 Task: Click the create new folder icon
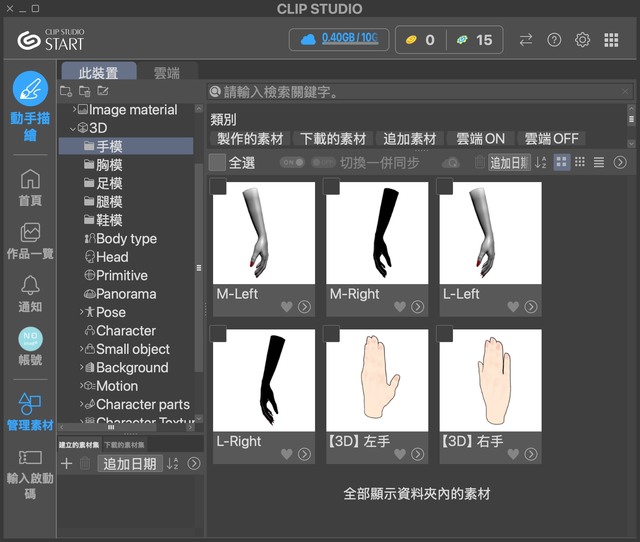click(66, 91)
